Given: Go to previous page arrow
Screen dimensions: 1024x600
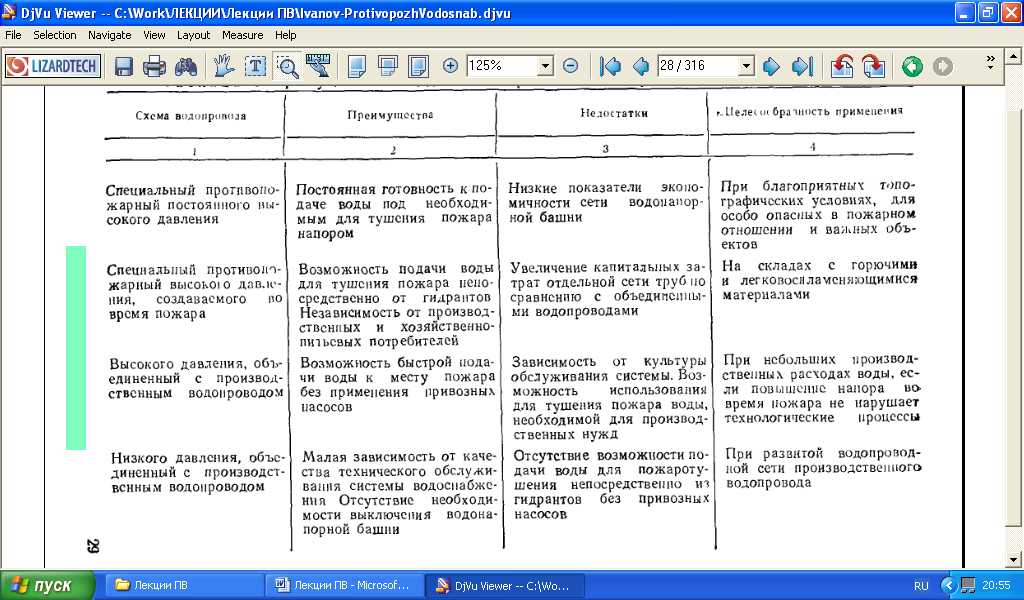Looking at the screenshot, I should tap(641, 66).
